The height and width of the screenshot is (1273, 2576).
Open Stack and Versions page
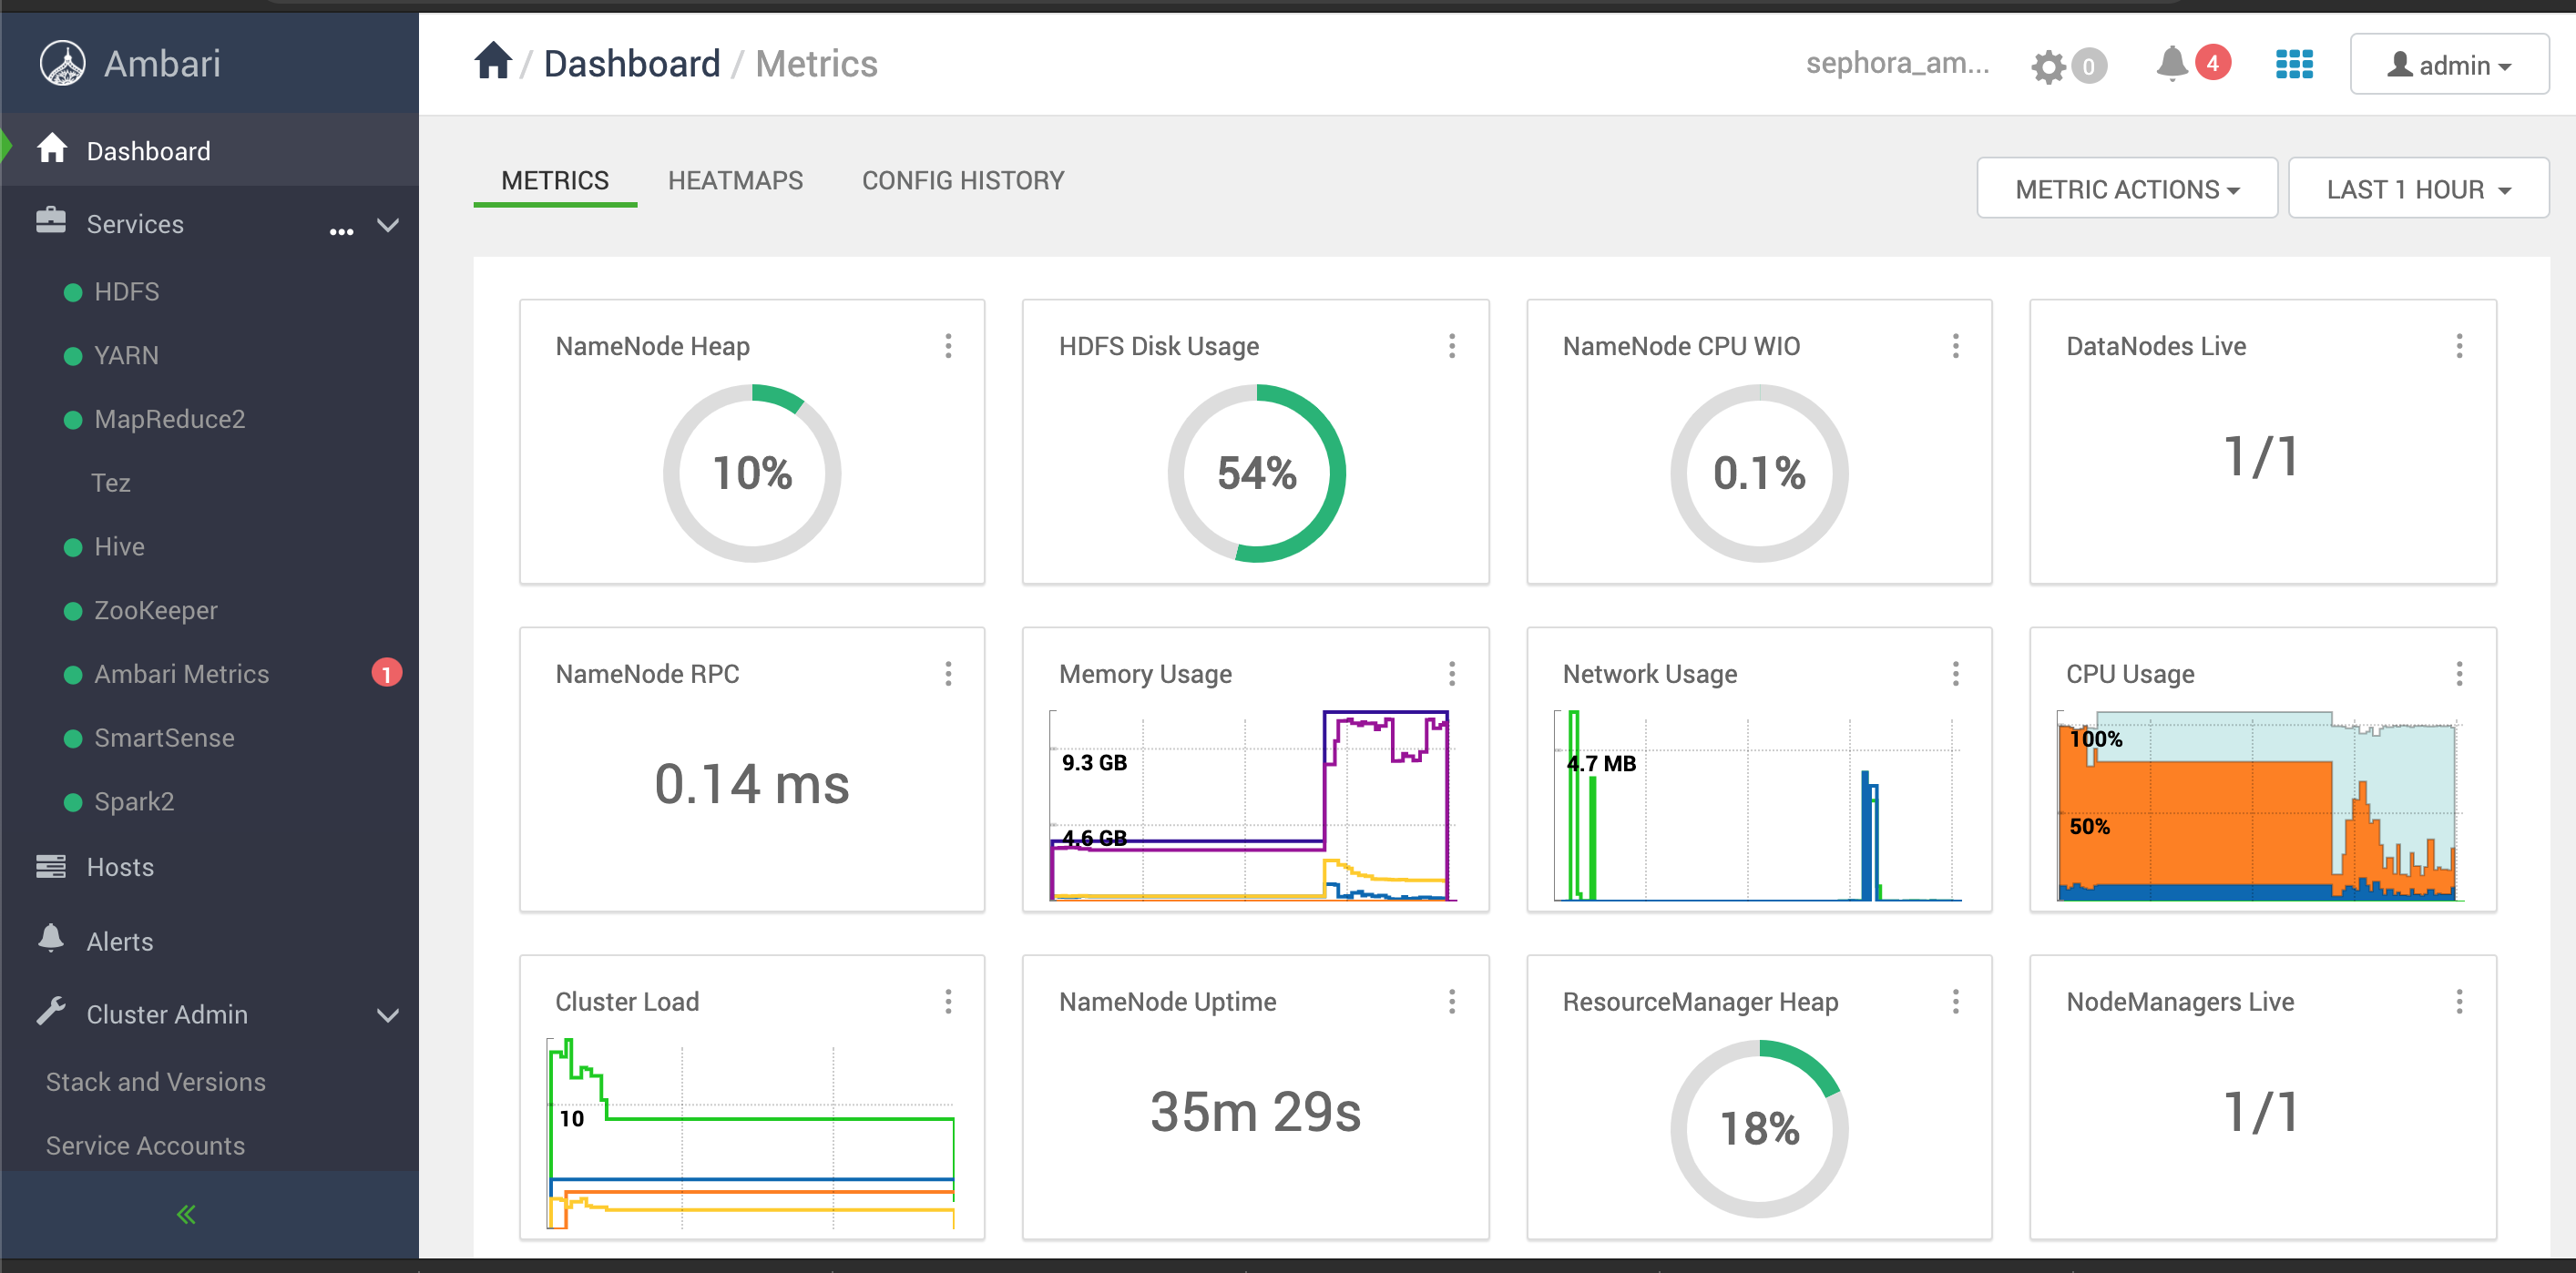coord(156,1082)
